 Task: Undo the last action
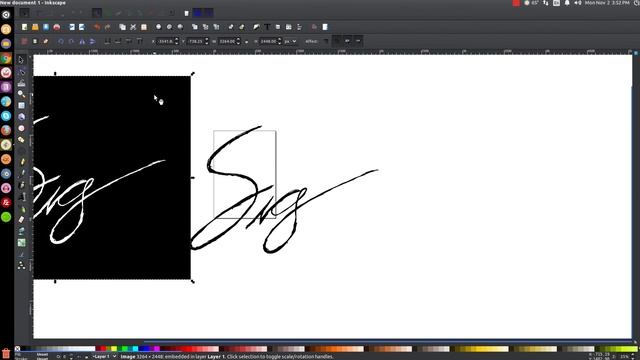[x=97, y=27]
